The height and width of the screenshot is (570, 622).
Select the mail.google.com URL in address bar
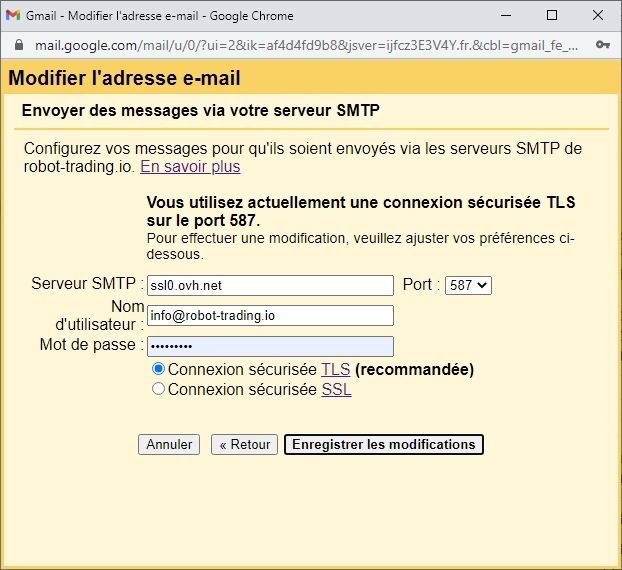click(x=300, y=45)
